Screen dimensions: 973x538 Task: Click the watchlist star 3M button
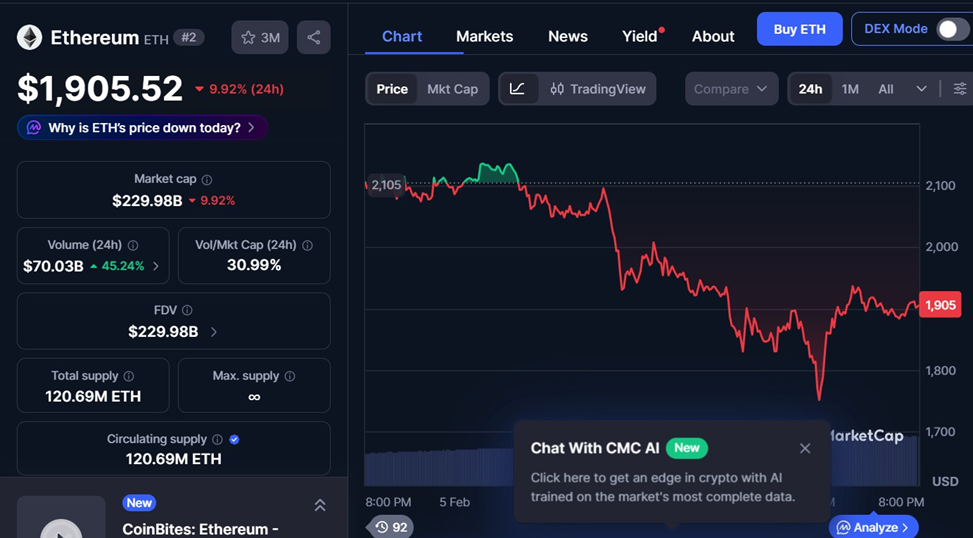(x=259, y=38)
